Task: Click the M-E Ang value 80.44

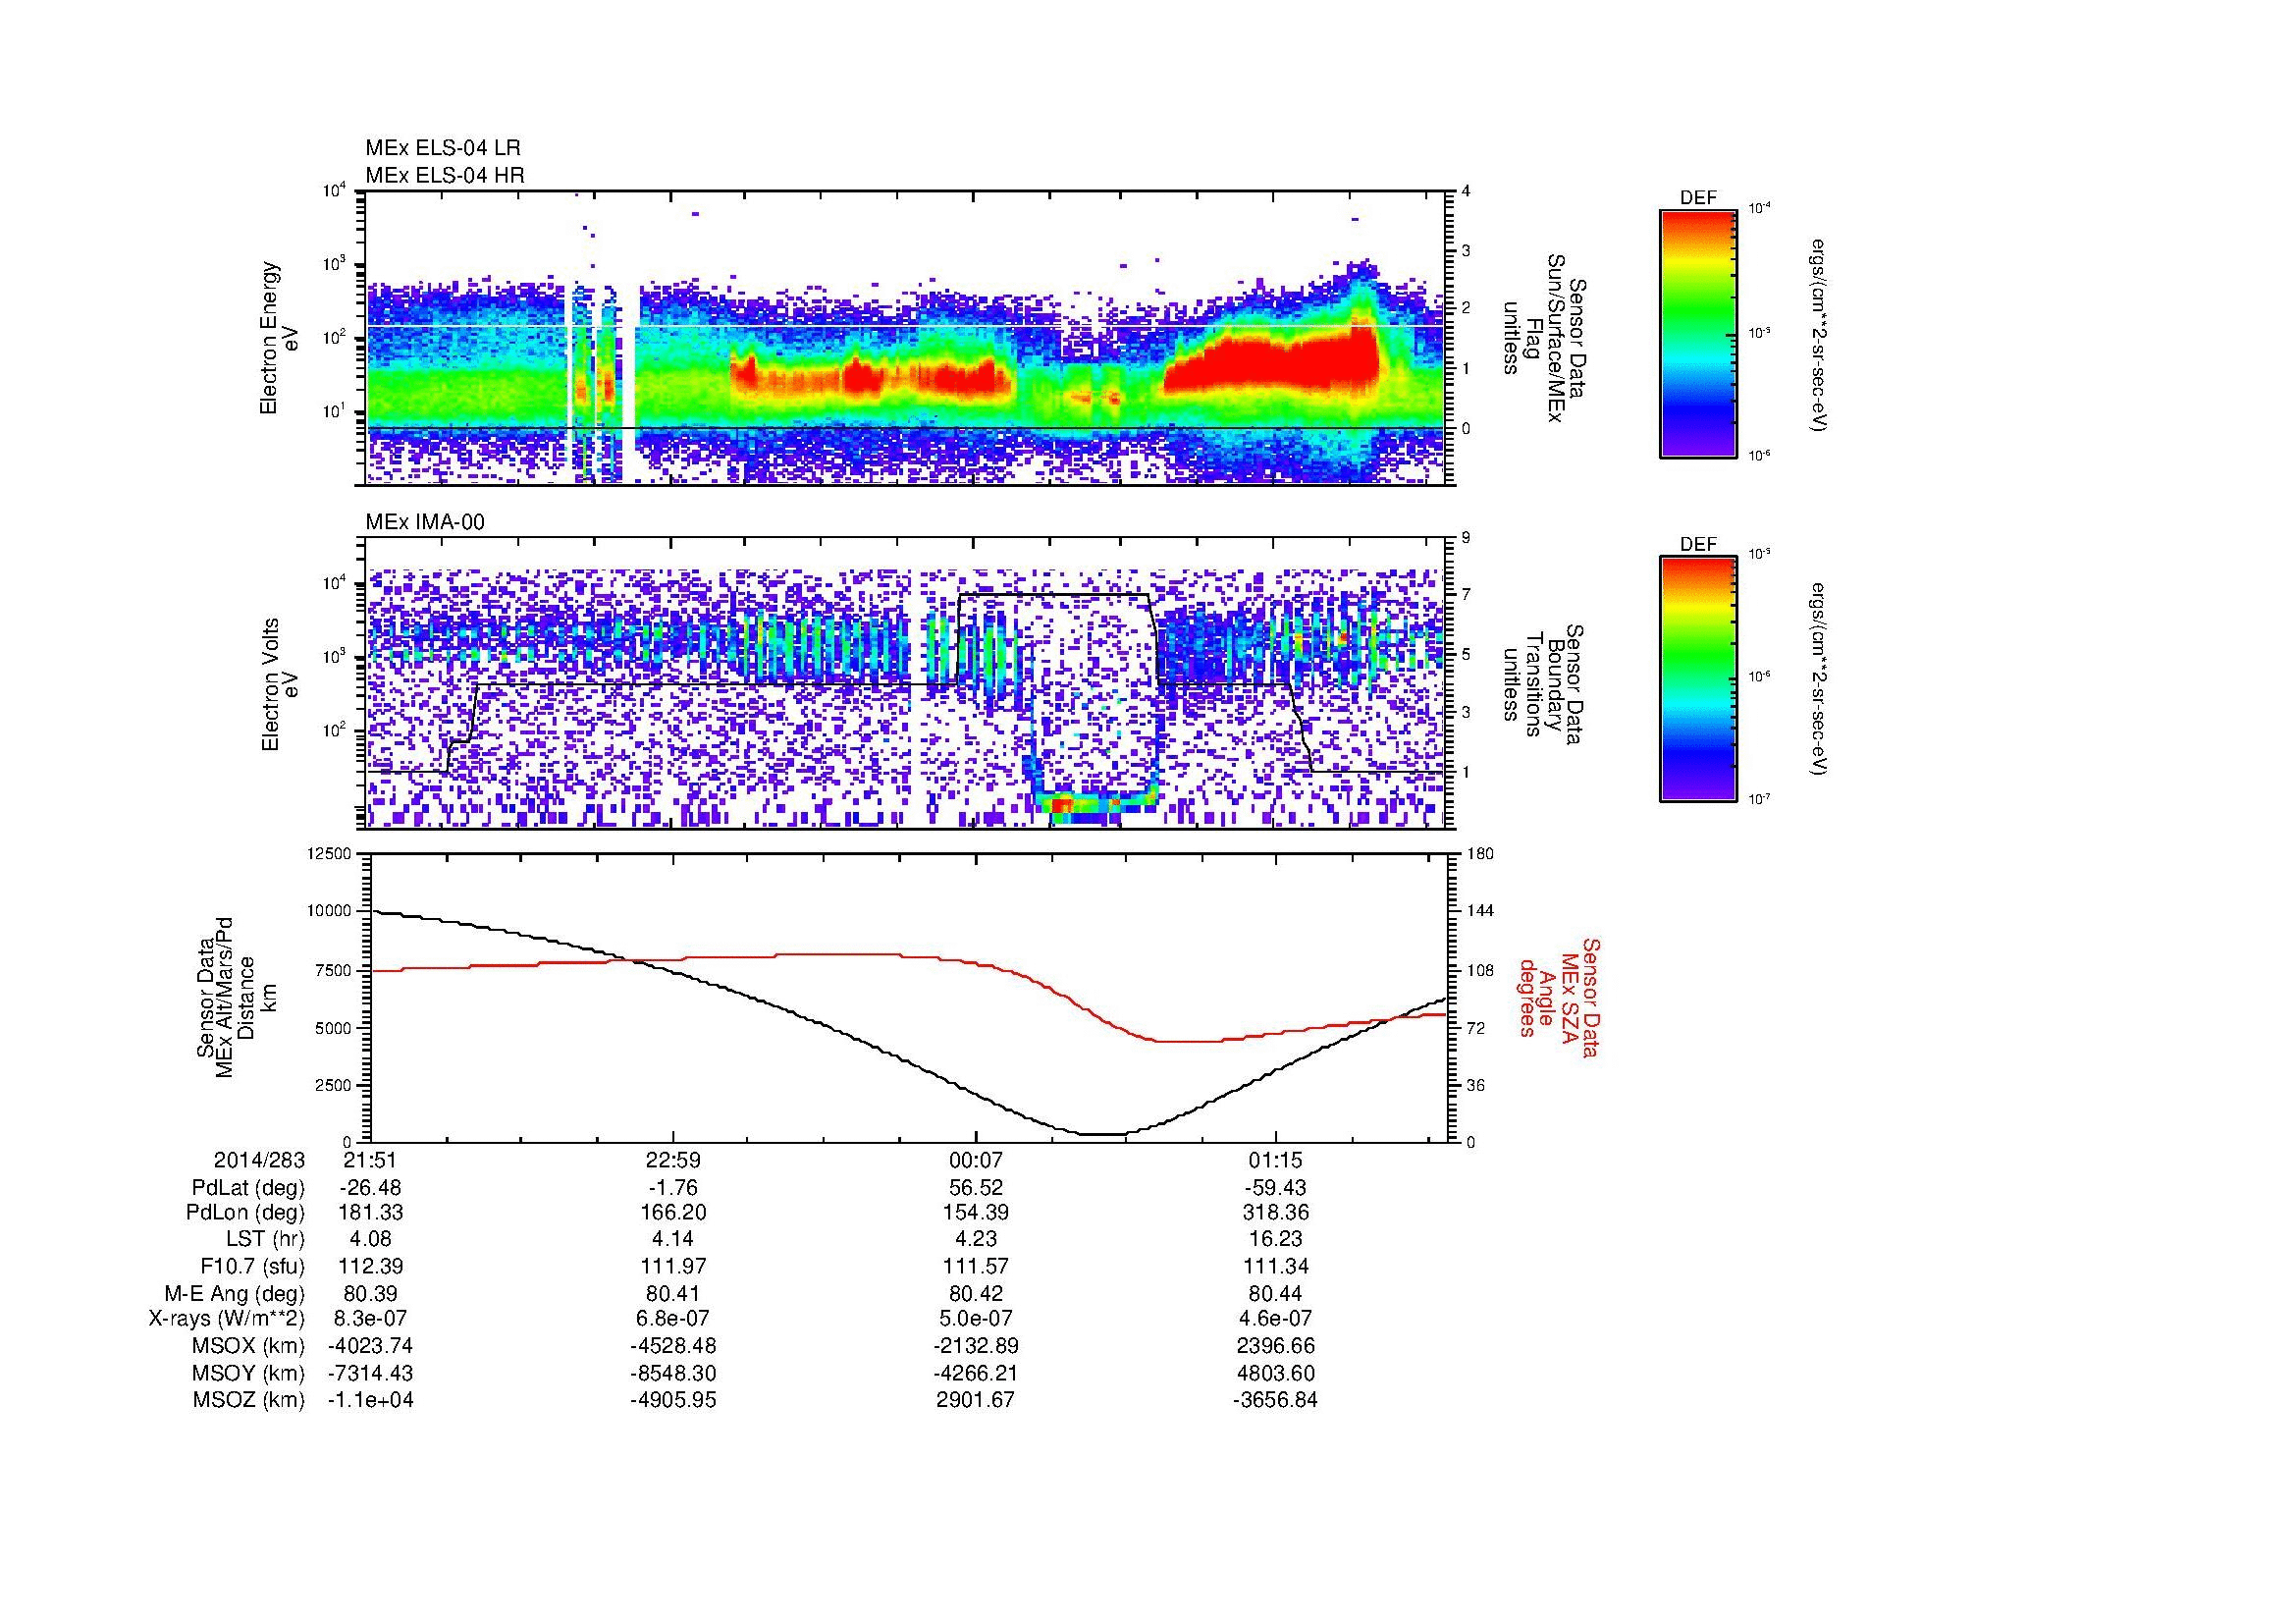Action: (1276, 1293)
